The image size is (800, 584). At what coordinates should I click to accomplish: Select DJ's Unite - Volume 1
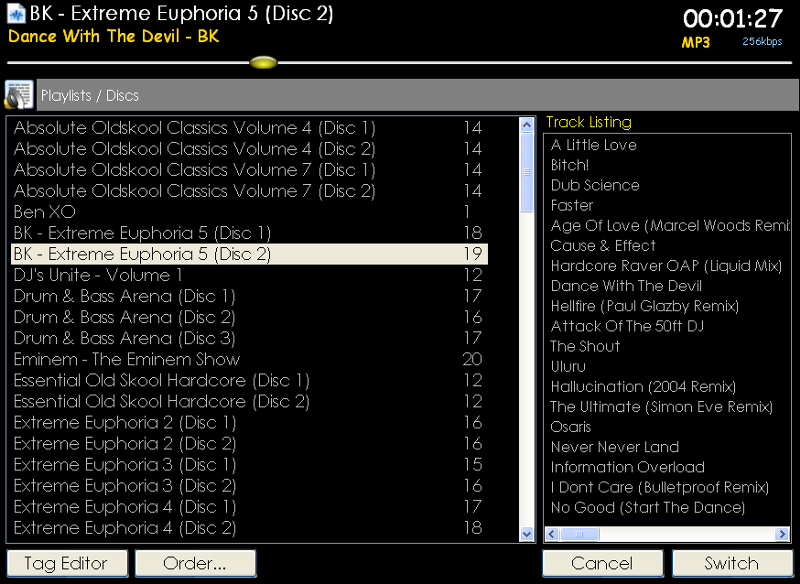(x=249, y=275)
